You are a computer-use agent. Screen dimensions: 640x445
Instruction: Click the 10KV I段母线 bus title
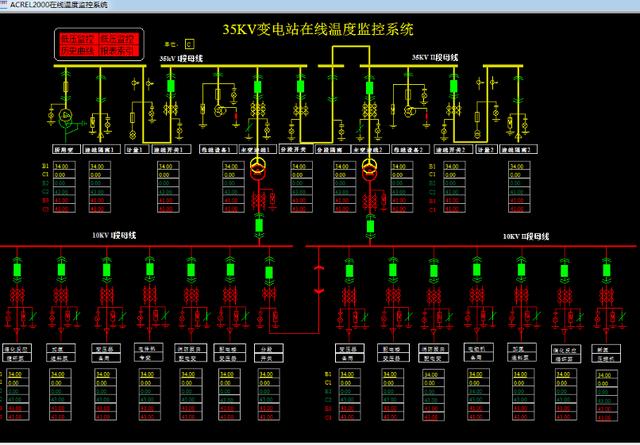point(114,235)
